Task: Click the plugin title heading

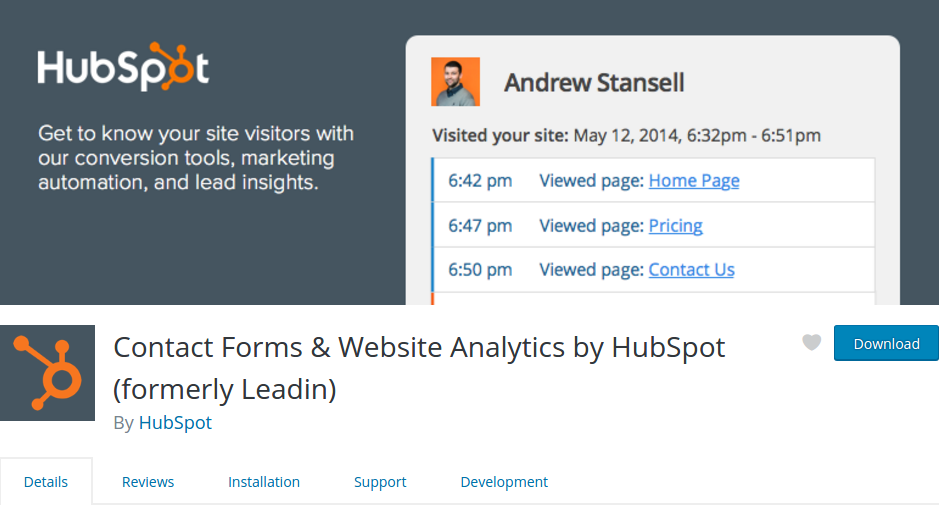Action: pos(419,368)
